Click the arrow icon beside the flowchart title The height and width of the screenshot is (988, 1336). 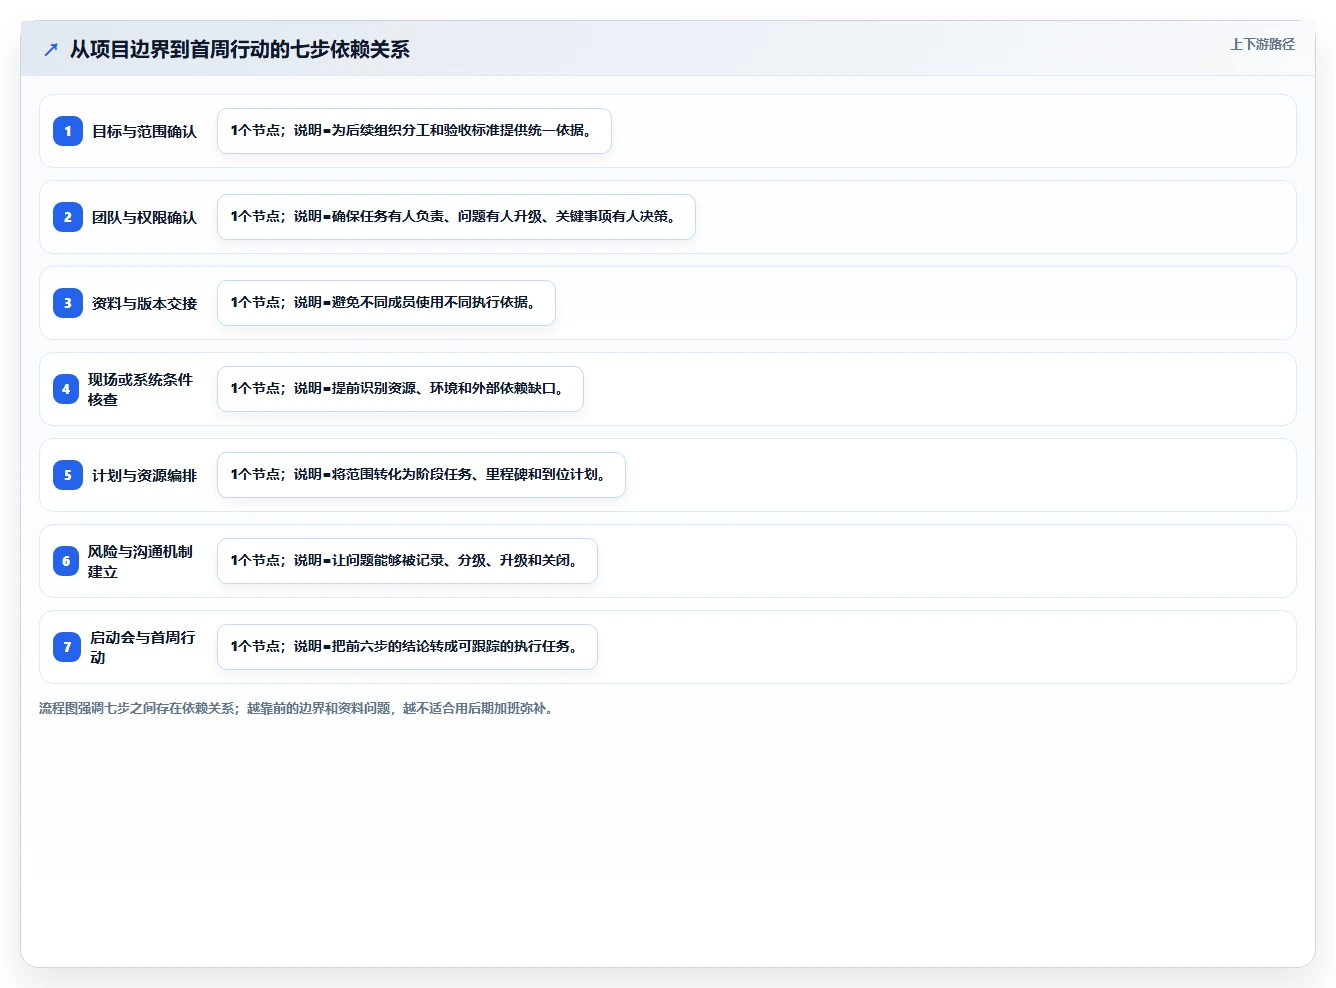tap(51, 49)
